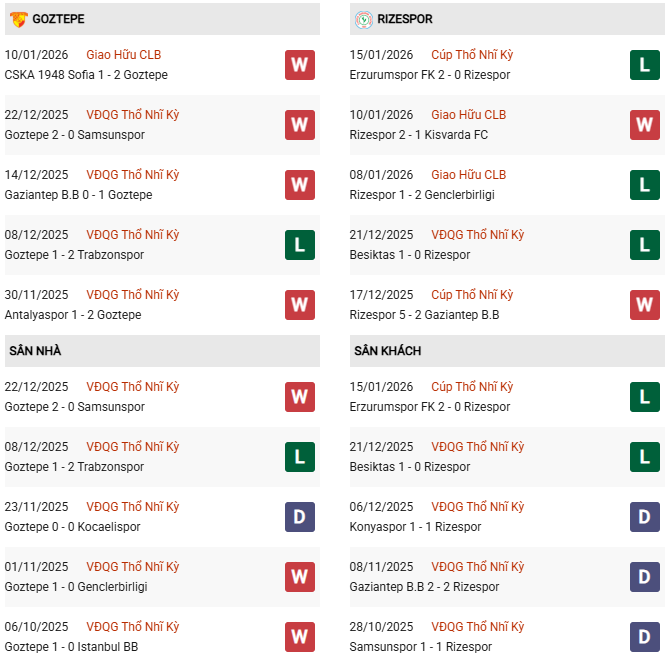Viewport: 666px width, 661px height.
Task: Open Cúp Thổ Nhĩ Kỳ link on 17/12/2025 row
Action: point(472,295)
